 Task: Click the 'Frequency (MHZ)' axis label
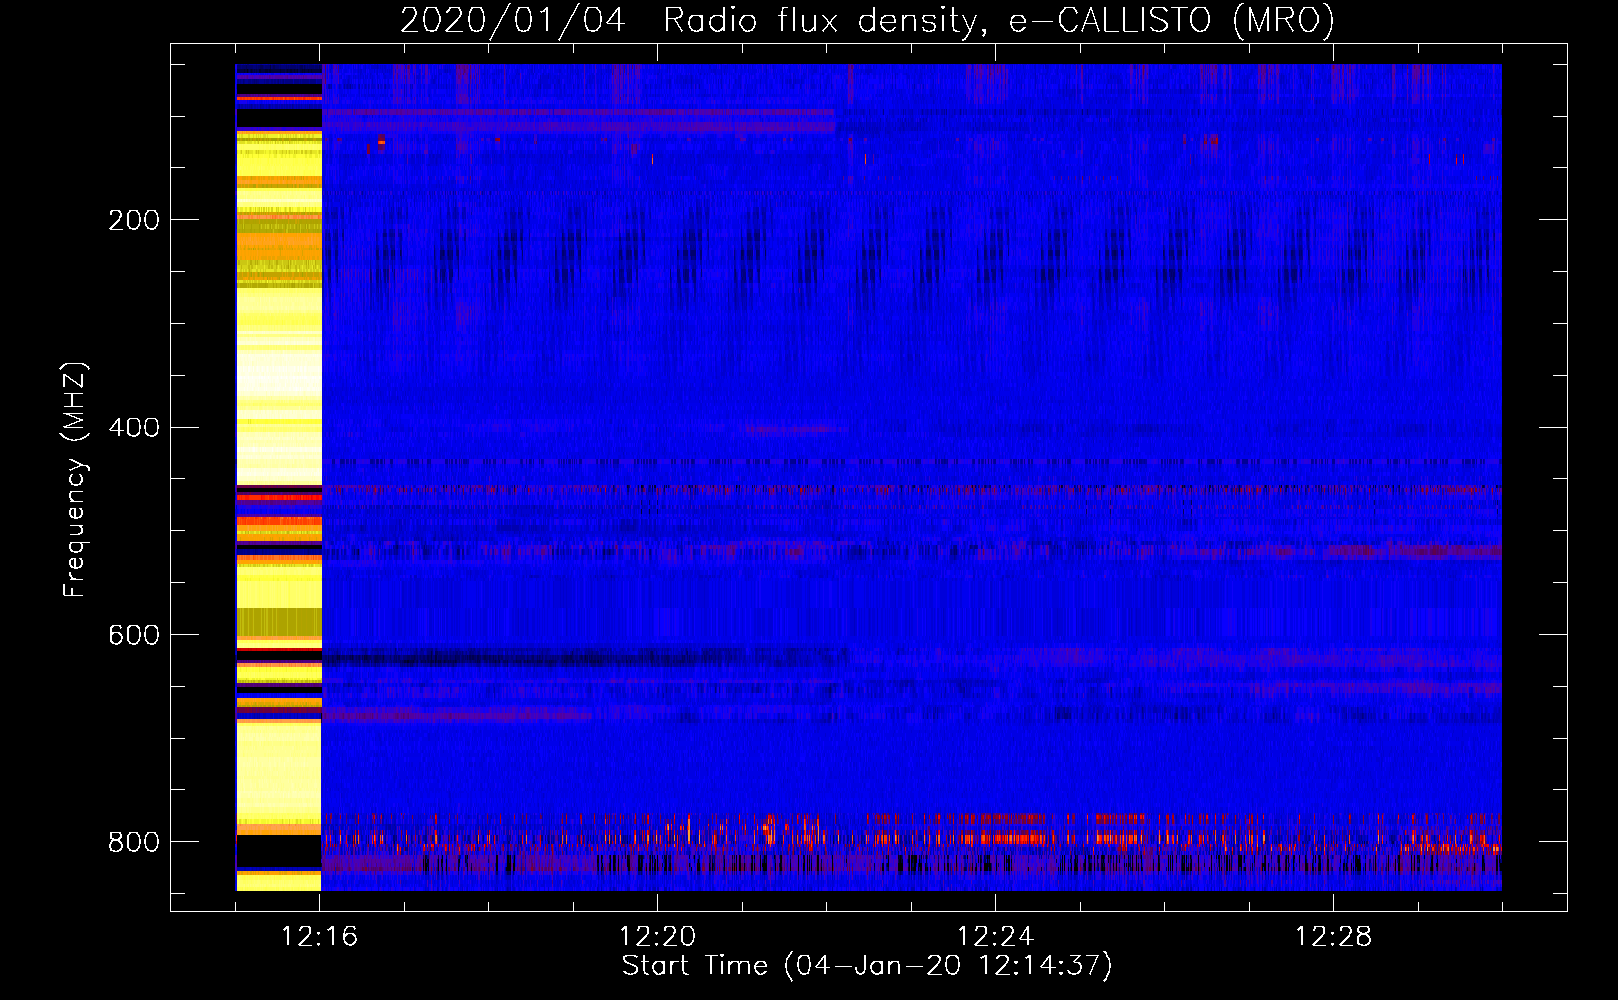tap(75, 480)
